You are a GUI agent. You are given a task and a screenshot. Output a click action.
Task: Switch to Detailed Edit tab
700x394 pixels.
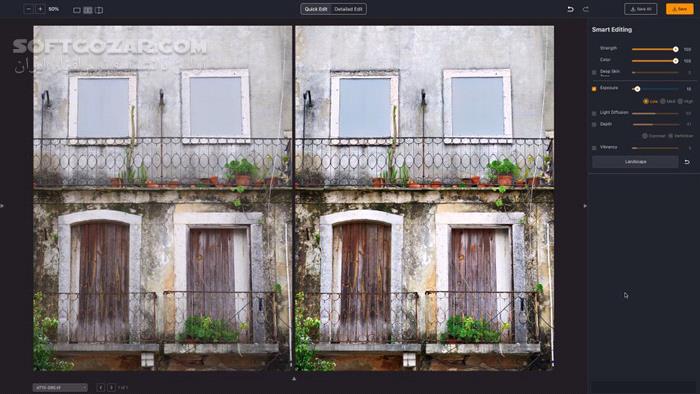point(348,9)
